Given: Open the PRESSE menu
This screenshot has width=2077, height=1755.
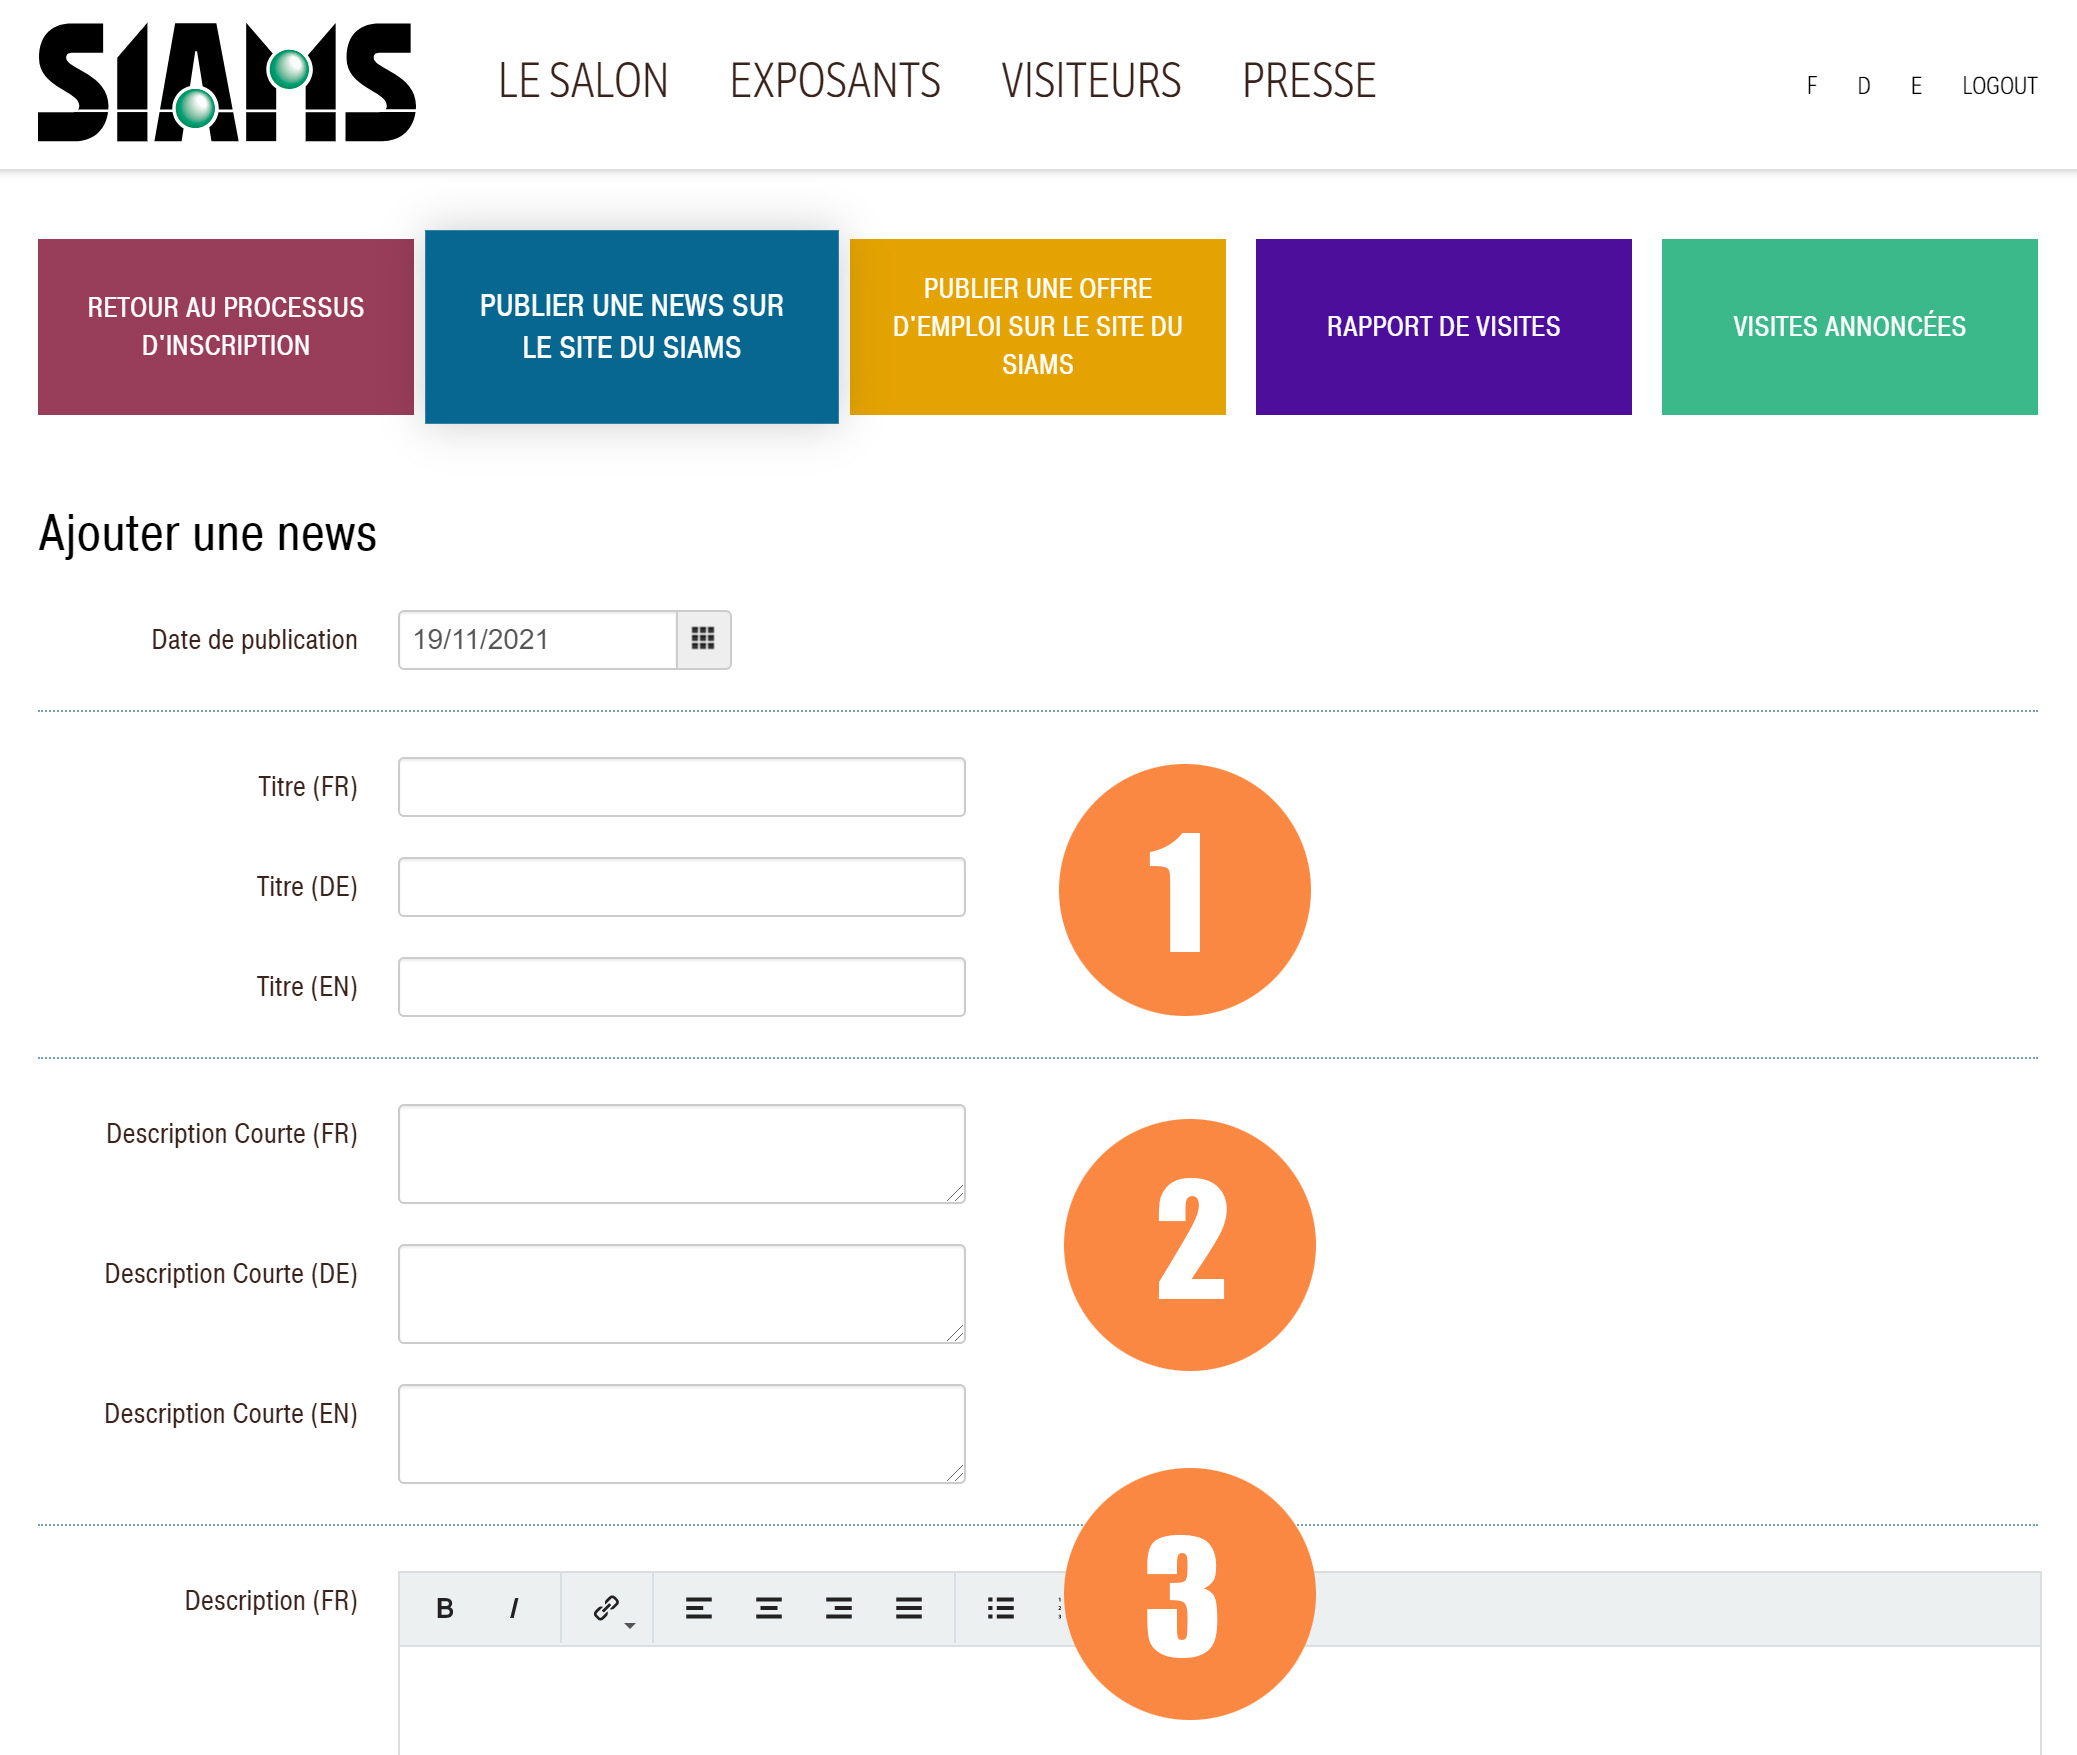Looking at the screenshot, I should point(1309,81).
